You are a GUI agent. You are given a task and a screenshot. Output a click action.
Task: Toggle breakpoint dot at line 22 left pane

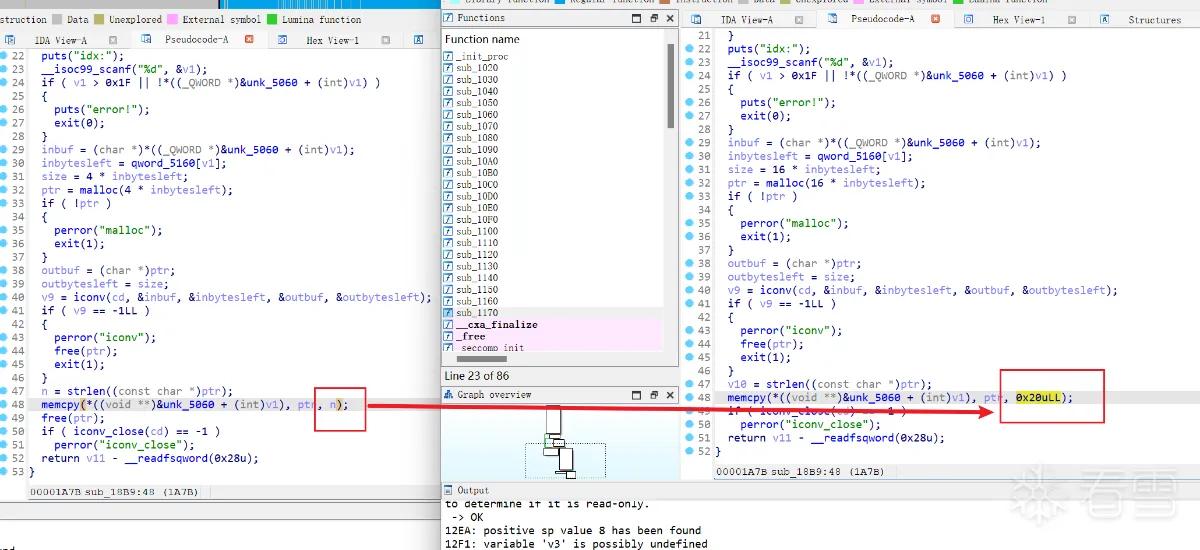[x=4, y=57]
